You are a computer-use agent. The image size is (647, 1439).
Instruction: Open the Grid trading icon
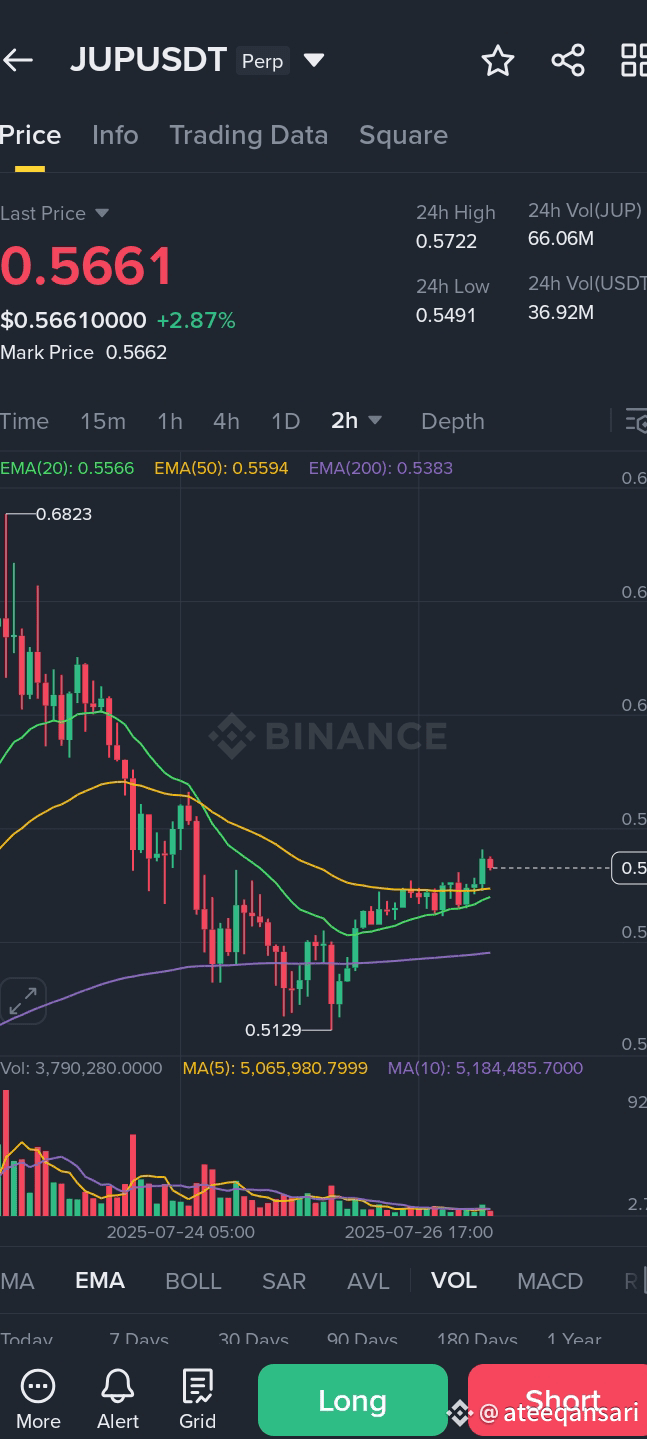[x=197, y=1399]
